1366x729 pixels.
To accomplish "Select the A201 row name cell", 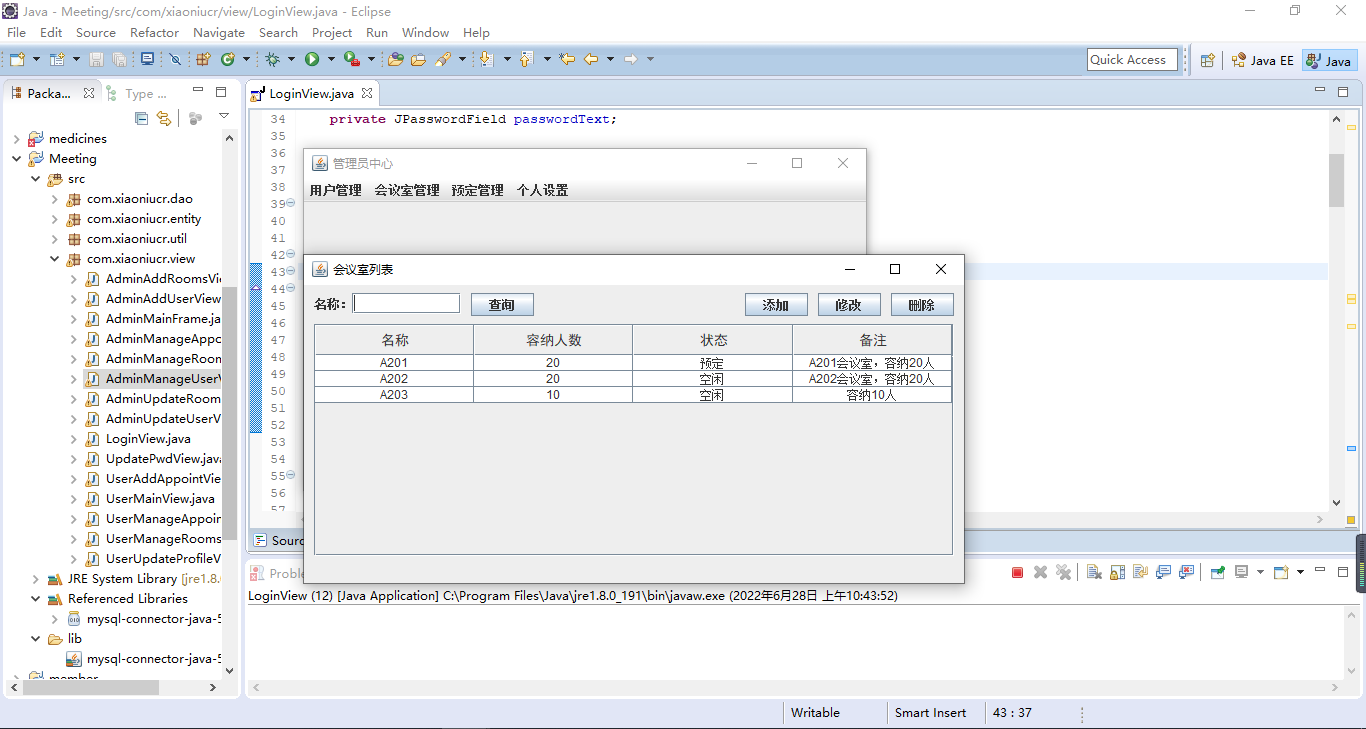I will 394,363.
